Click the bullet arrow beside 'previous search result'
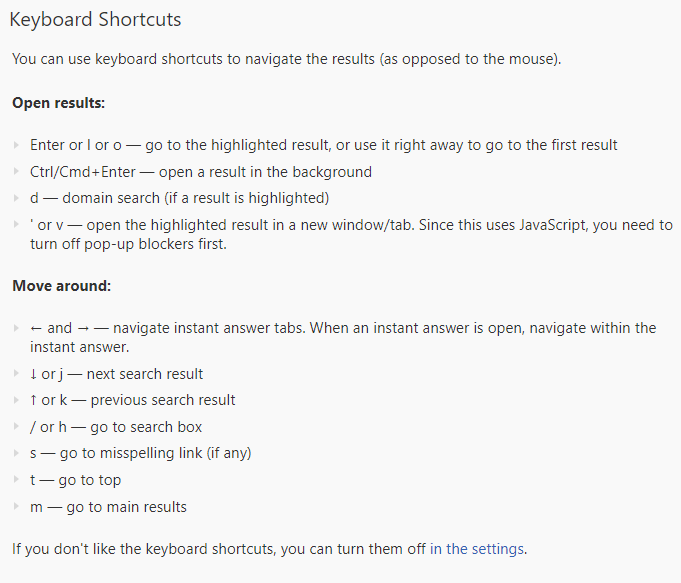 (17, 400)
